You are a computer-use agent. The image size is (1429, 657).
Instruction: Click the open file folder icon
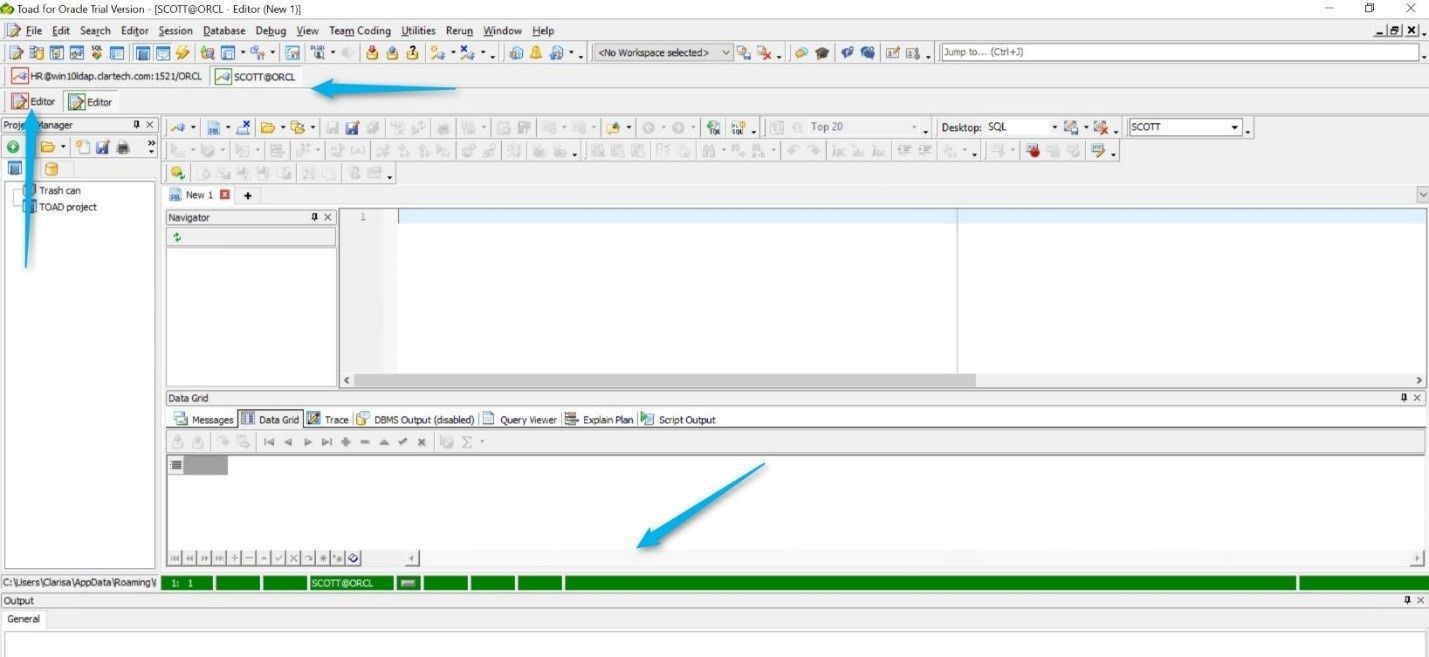(267, 127)
